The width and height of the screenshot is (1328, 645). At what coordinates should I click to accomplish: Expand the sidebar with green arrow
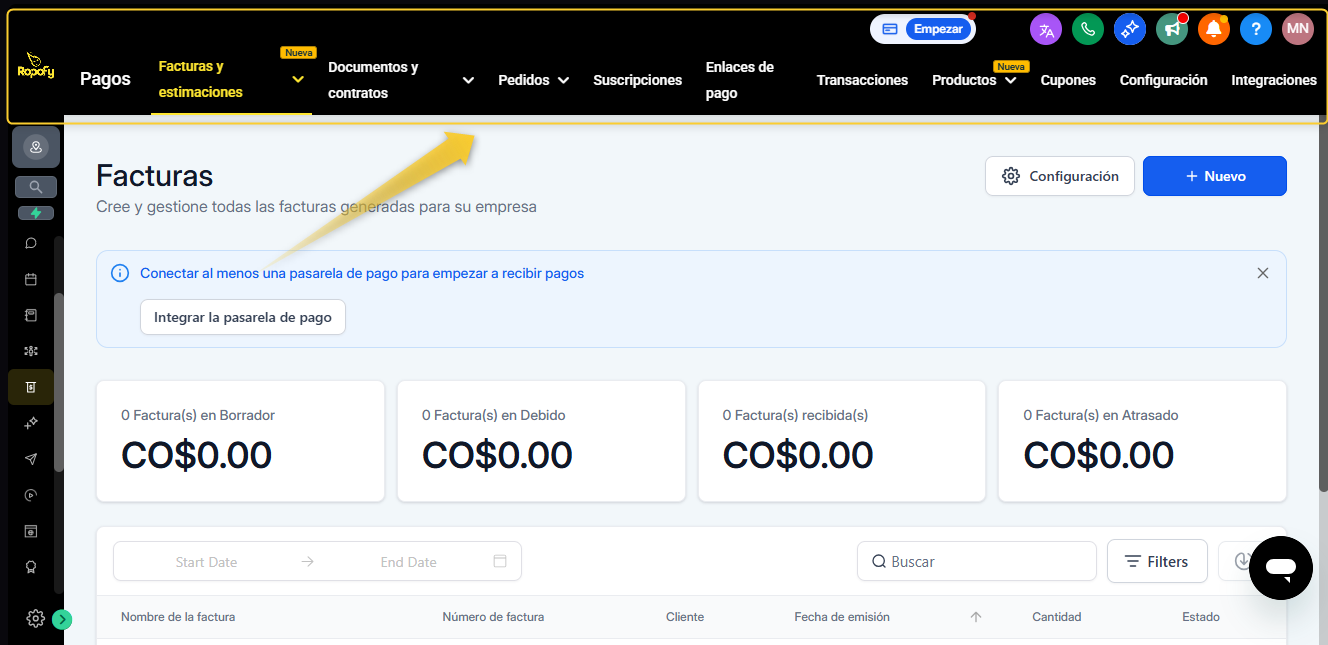point(62,619)
